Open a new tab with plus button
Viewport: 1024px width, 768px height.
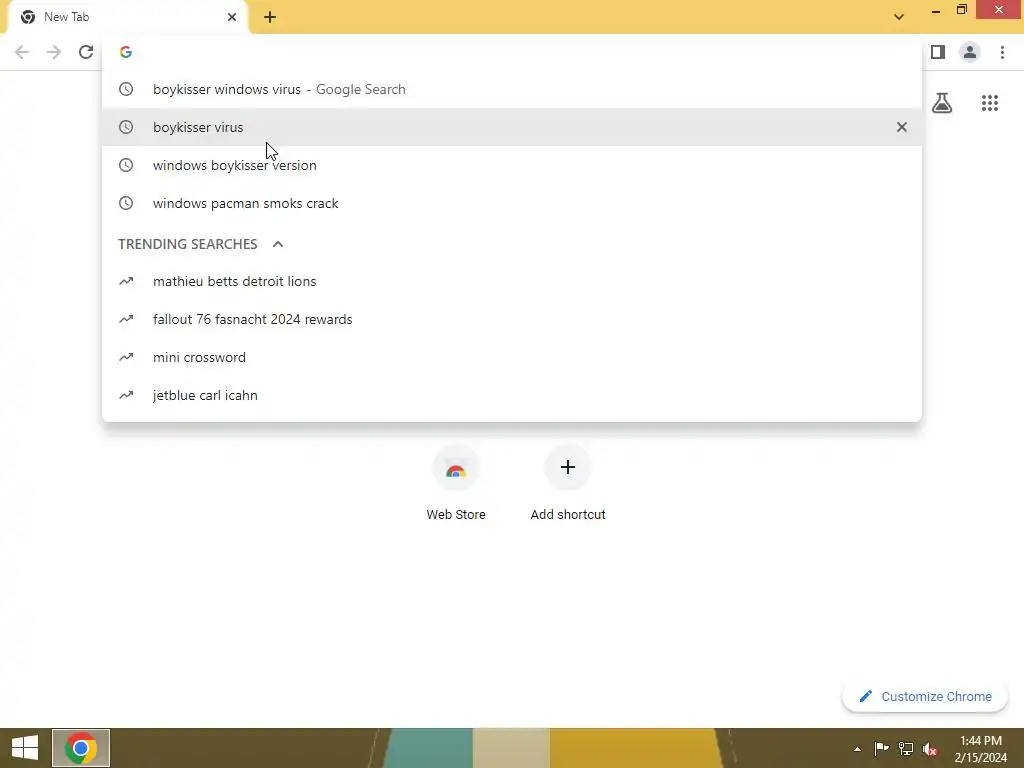(270, 17)
